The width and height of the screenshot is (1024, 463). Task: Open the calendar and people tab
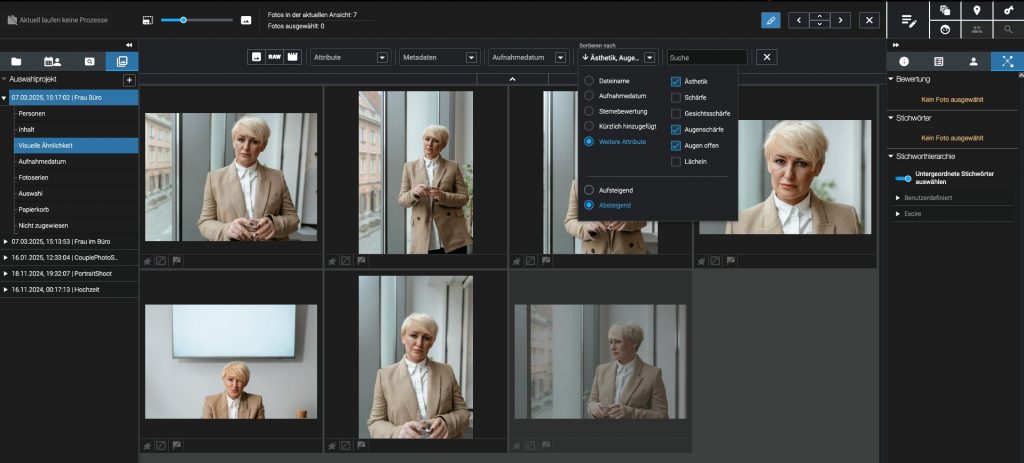point(52,61)
